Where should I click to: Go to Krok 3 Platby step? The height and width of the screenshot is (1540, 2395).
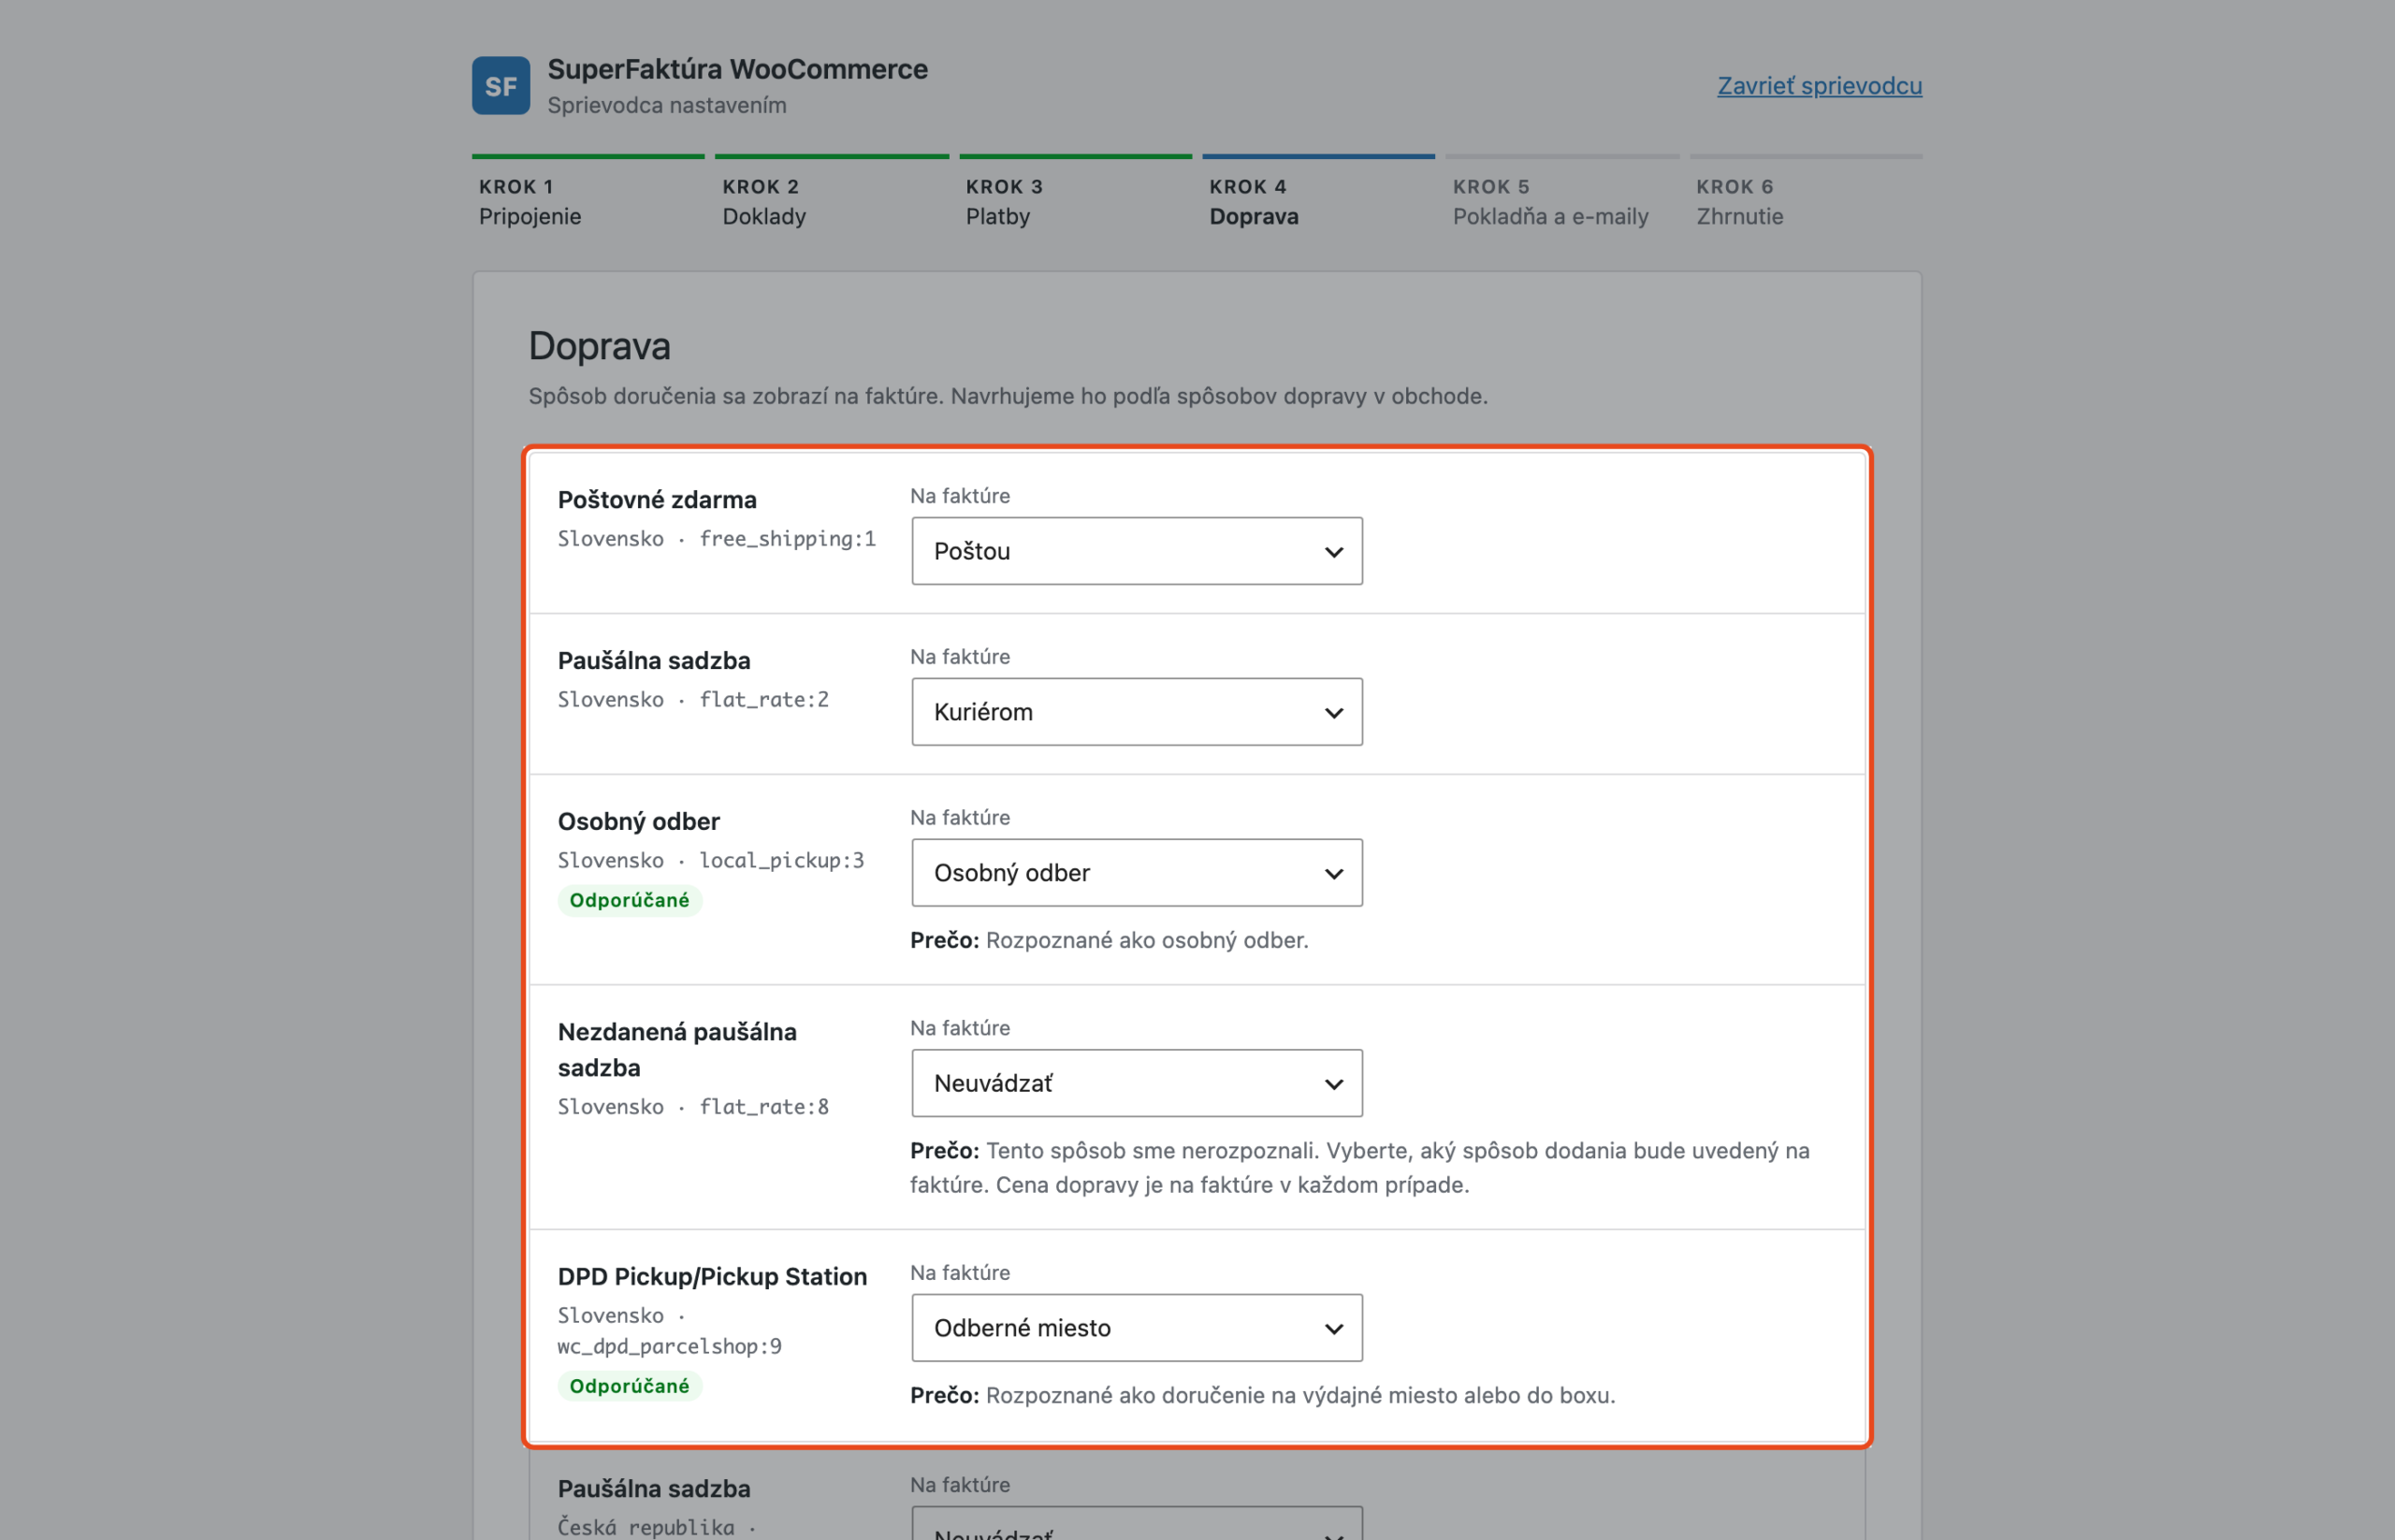coord(1075,194)
